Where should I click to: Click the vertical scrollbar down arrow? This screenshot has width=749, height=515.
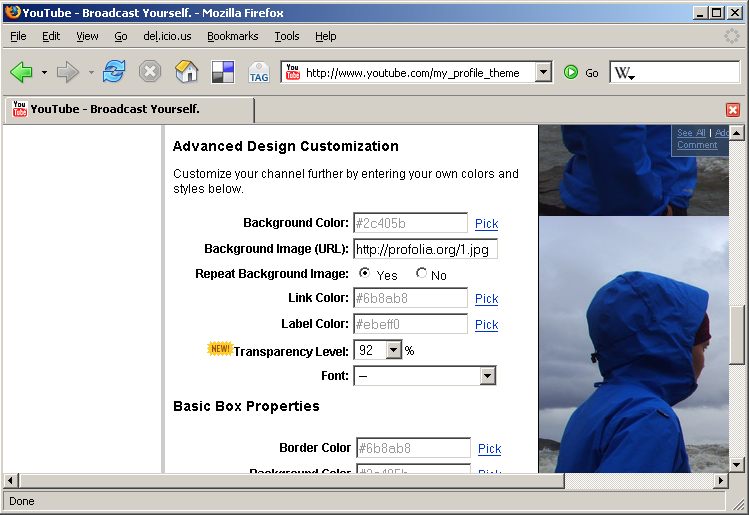click(736, 464)
